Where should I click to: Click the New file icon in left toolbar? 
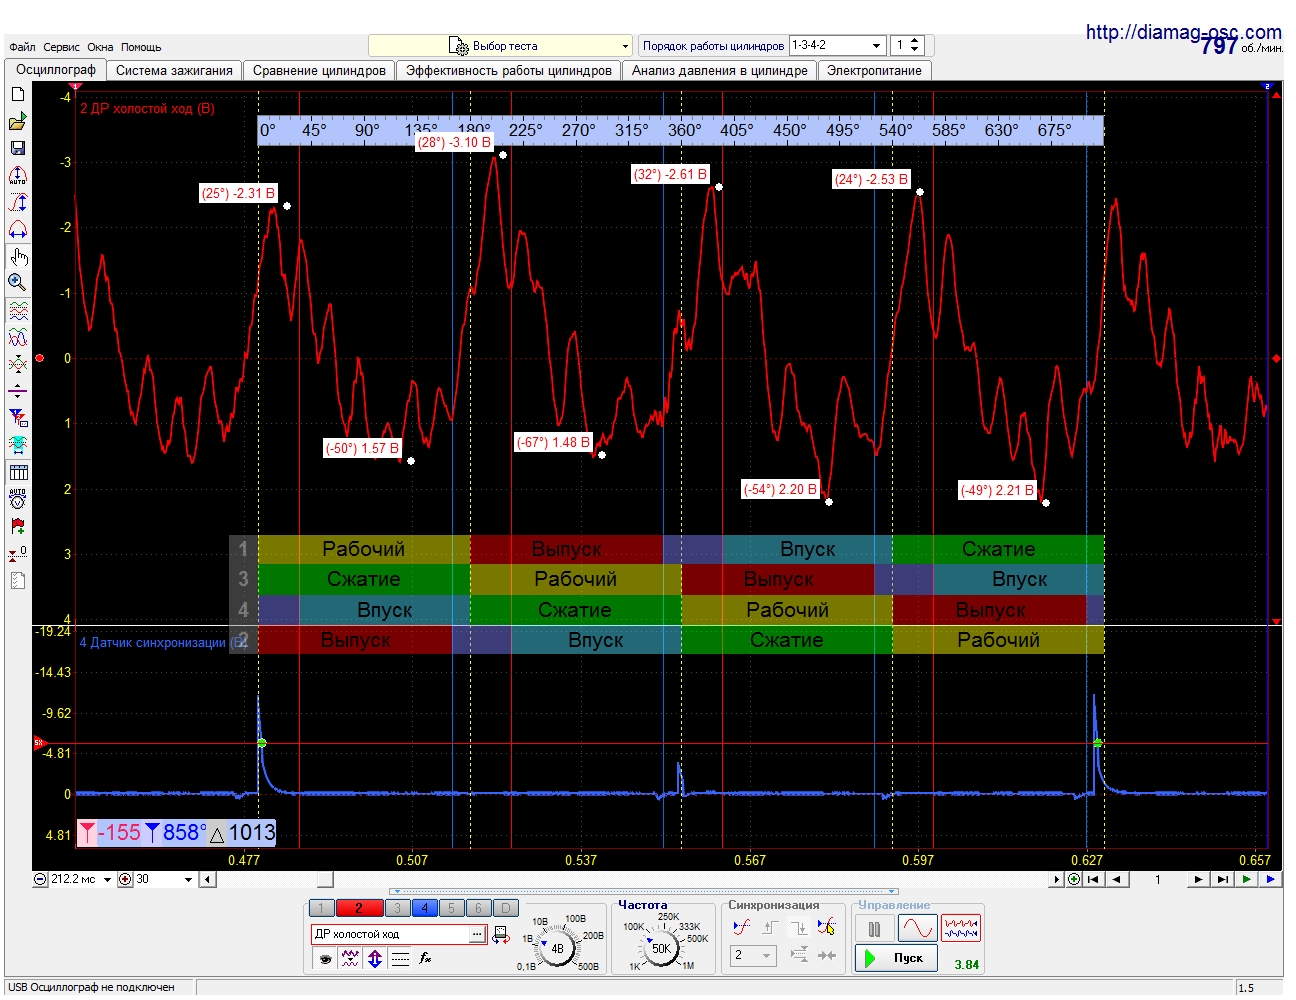pyautogui.click(x=18, y=94)
